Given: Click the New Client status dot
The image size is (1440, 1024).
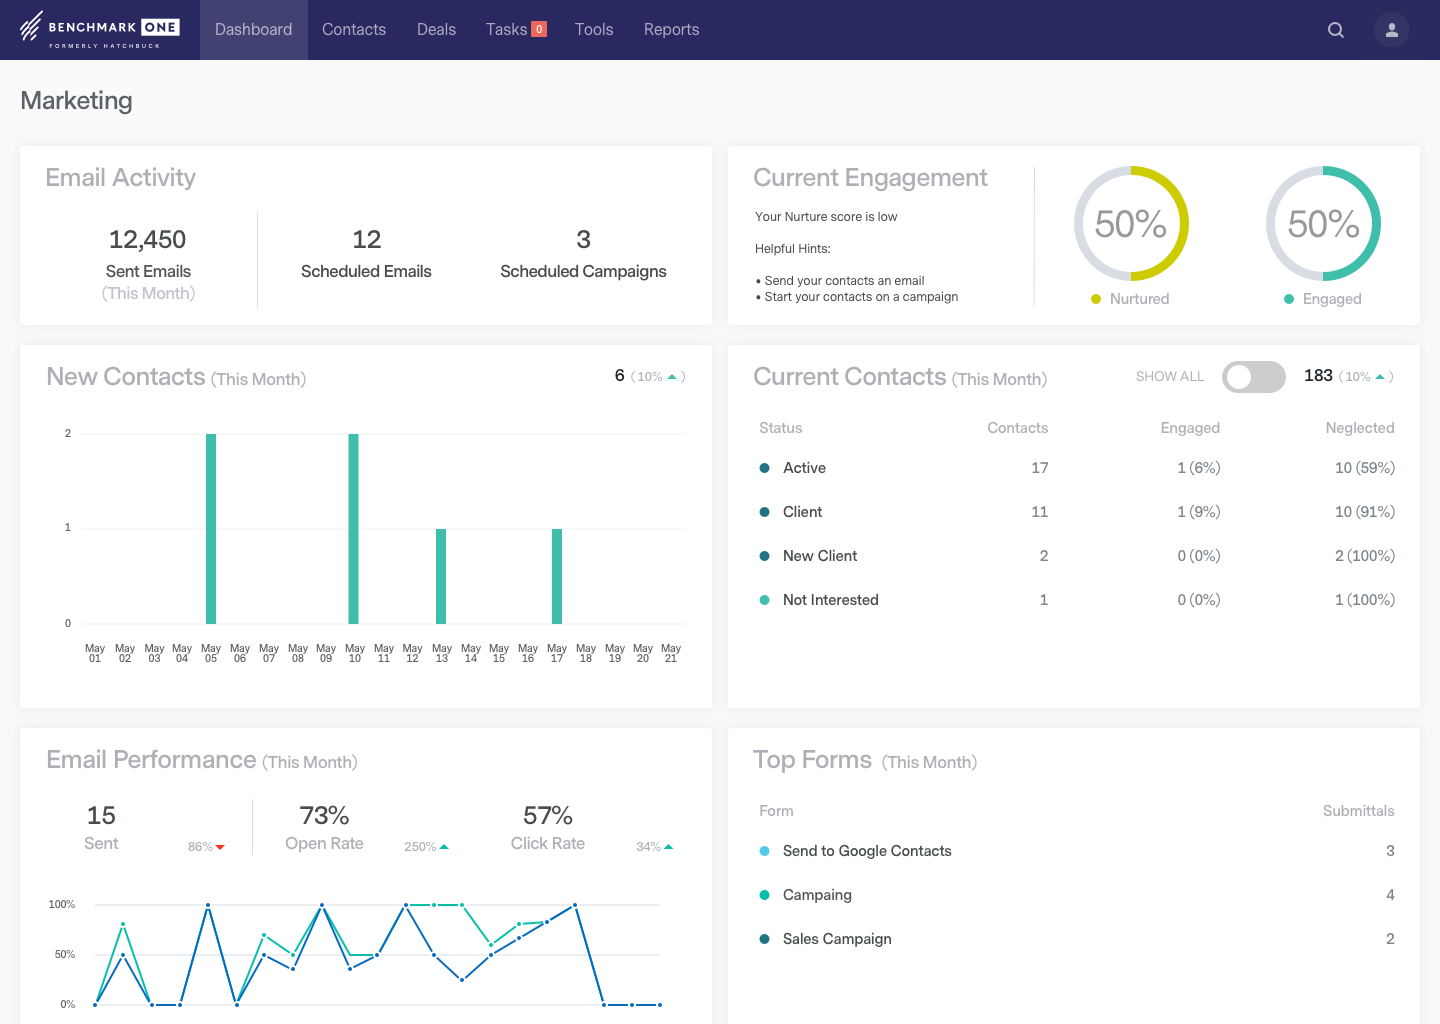Looking at the screenshot, I should tap(765, 555).
